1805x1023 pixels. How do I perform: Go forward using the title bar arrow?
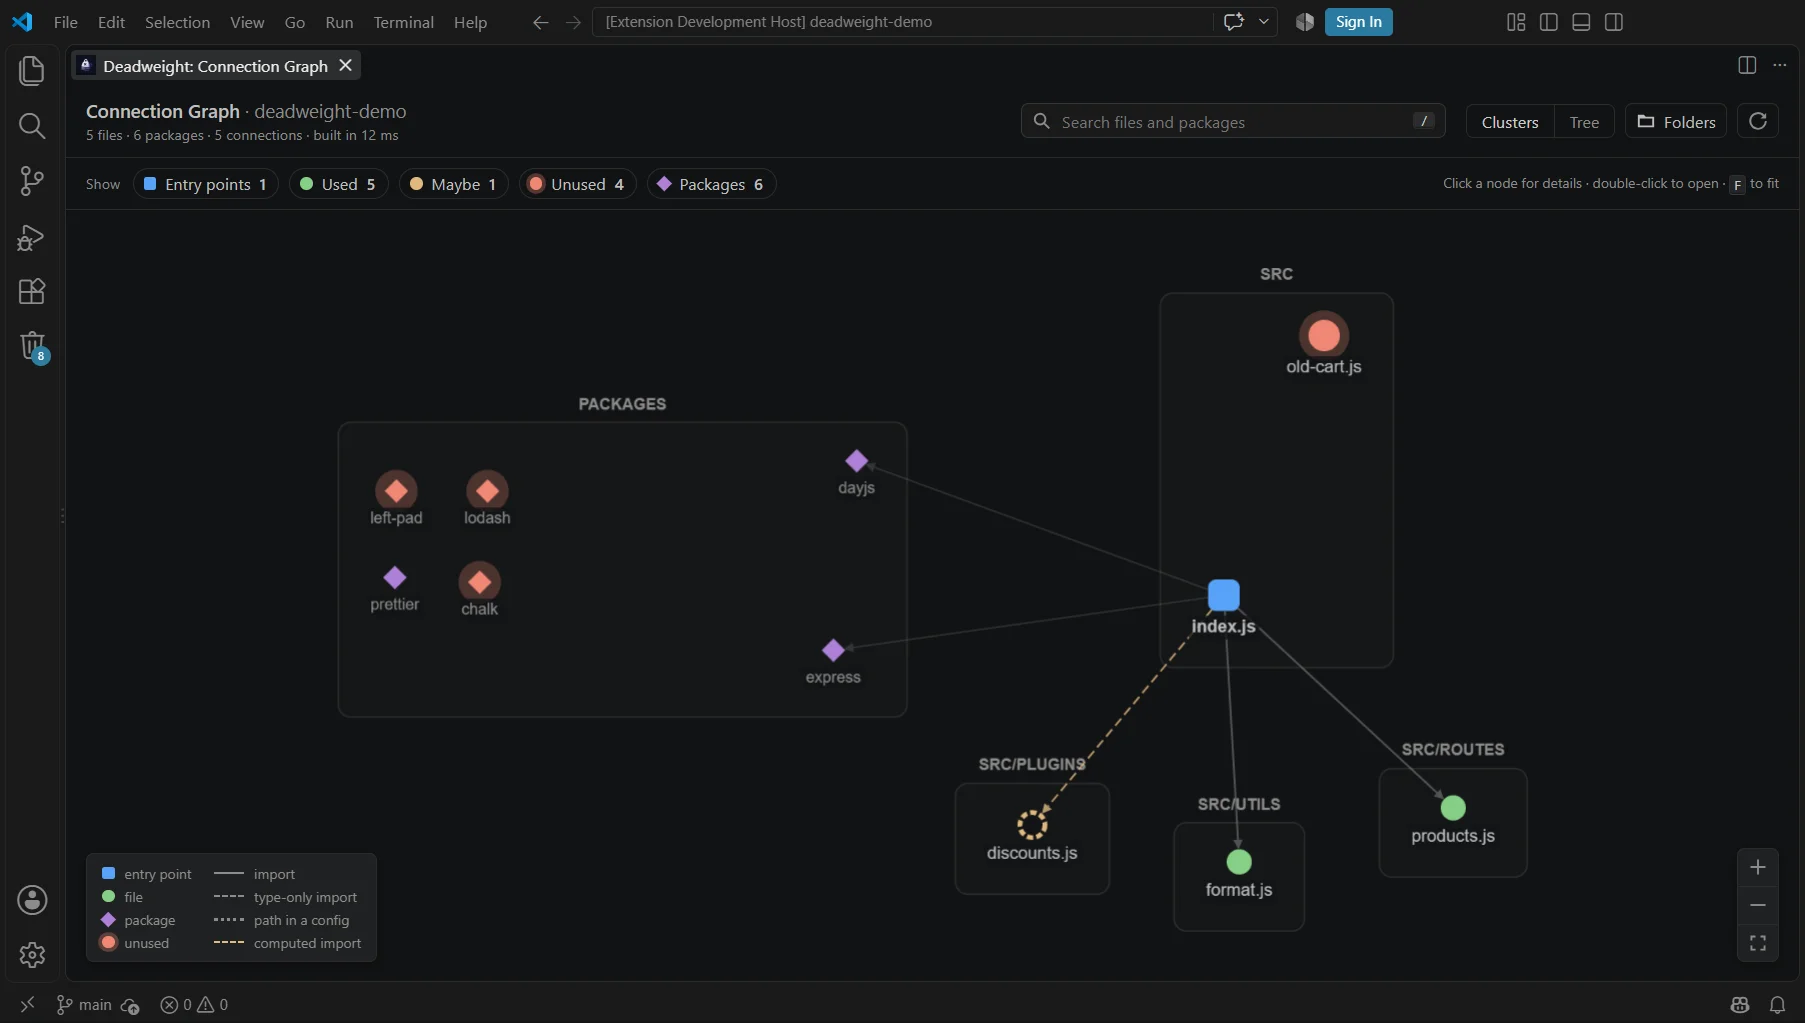click(573, 22)
